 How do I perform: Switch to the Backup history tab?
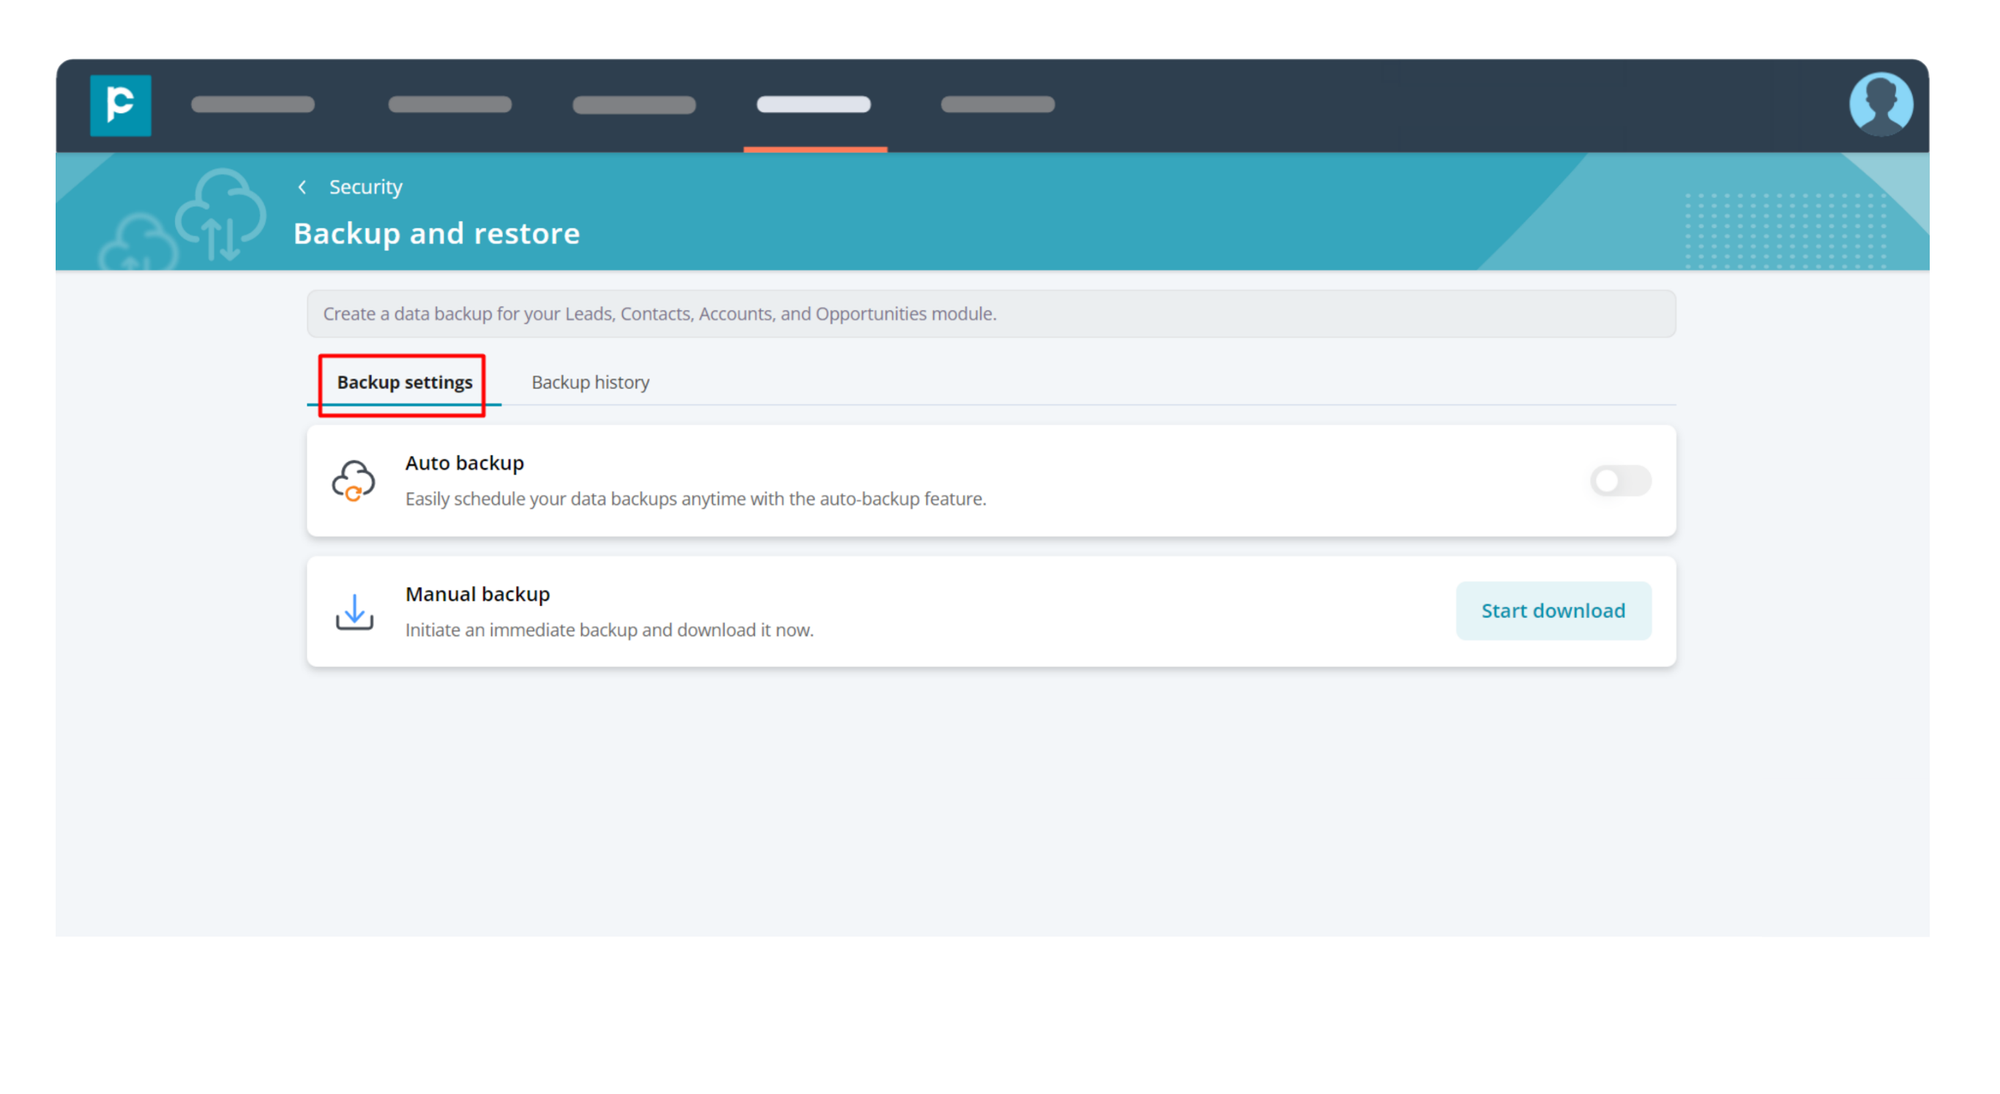pos(590,382)
